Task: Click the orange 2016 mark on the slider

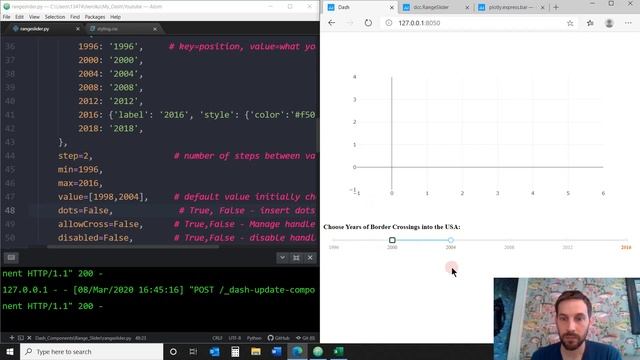Action: (626, 247)
